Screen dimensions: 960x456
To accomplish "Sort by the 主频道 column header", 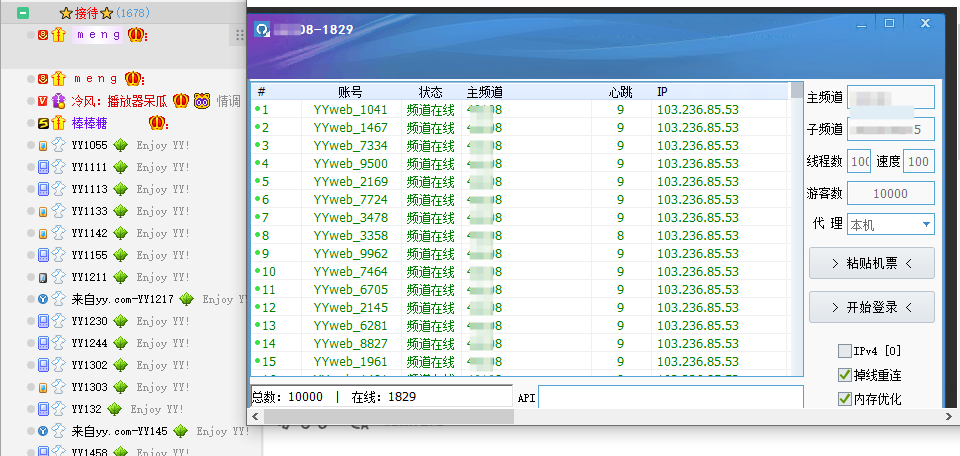I will (485, 92).
